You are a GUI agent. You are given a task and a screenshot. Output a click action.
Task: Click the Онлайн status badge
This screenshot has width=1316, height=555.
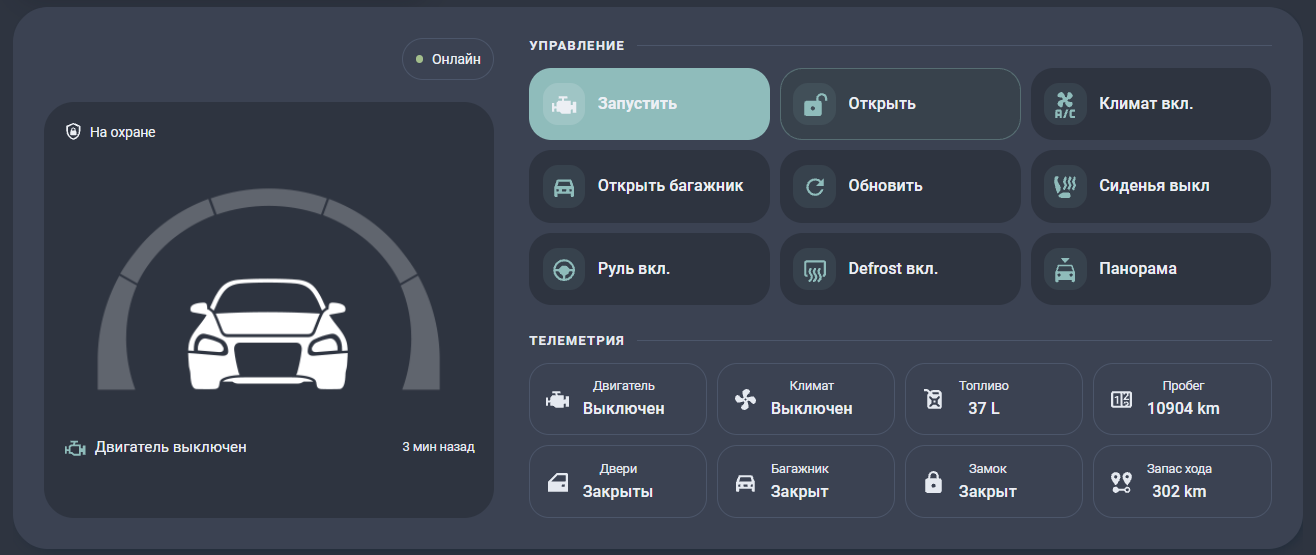[448, 59]
